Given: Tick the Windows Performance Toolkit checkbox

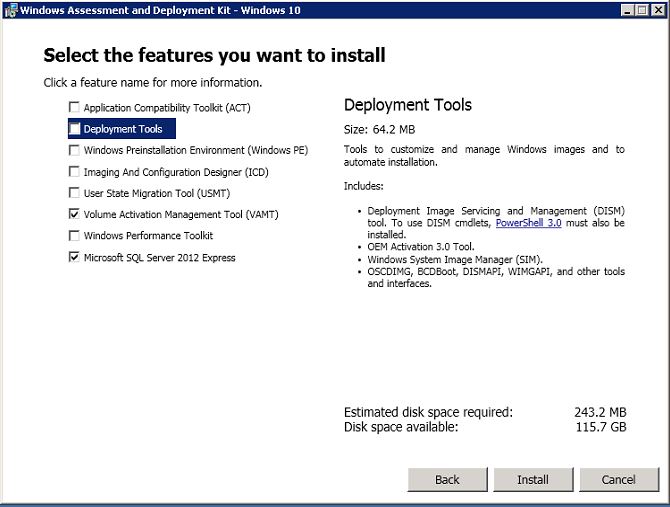Looking at the screenshot, I should (74, 236).
